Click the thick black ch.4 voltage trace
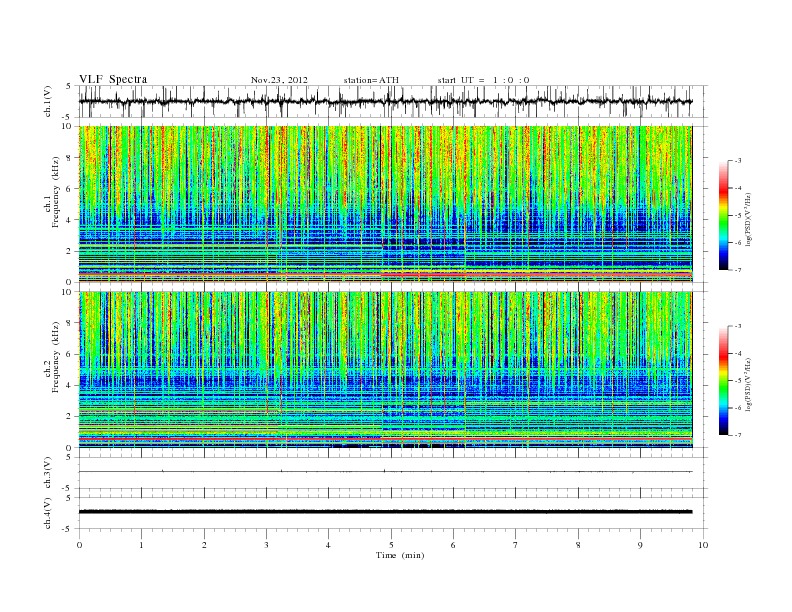This screenshot has height=612, width=792. point(385,512)
